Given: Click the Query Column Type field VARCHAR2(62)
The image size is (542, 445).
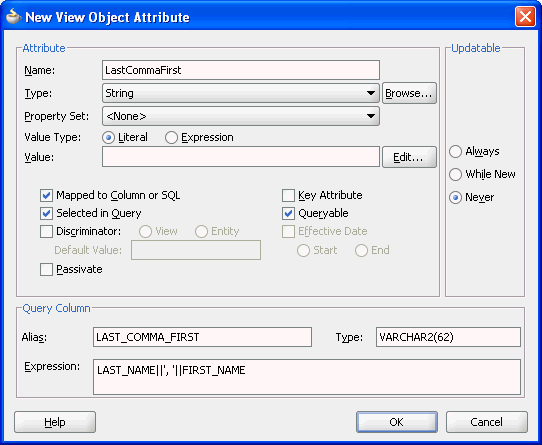Looking at the screenshot, I should pos(448,337).
